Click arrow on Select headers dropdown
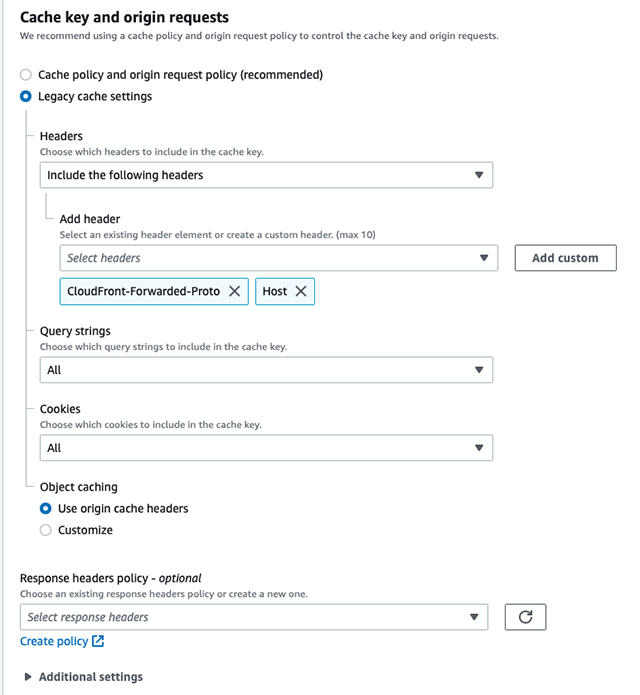This screenshot has width=640, height=695. tap(484, 258)
